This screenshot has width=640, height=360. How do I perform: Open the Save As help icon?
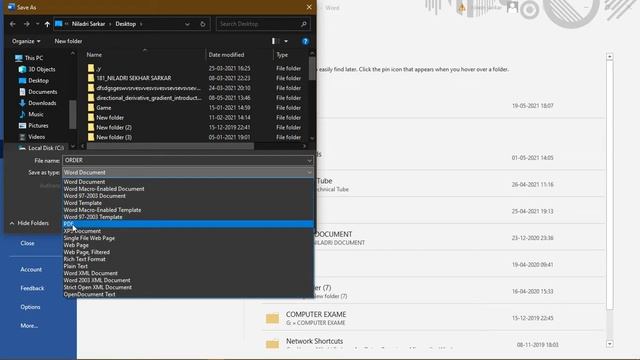(x=305, y=41)
